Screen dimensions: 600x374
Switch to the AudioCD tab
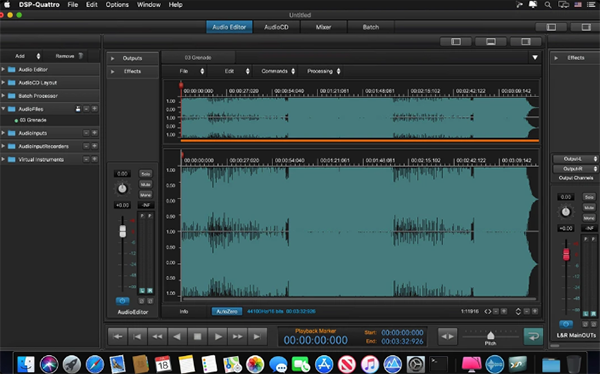tap(276, 27)
